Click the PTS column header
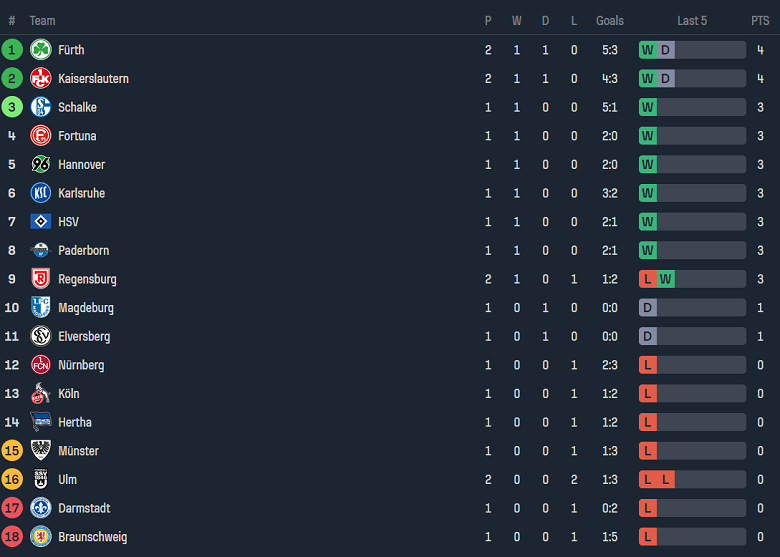The image size is (780, 557). tap(760, 21)
